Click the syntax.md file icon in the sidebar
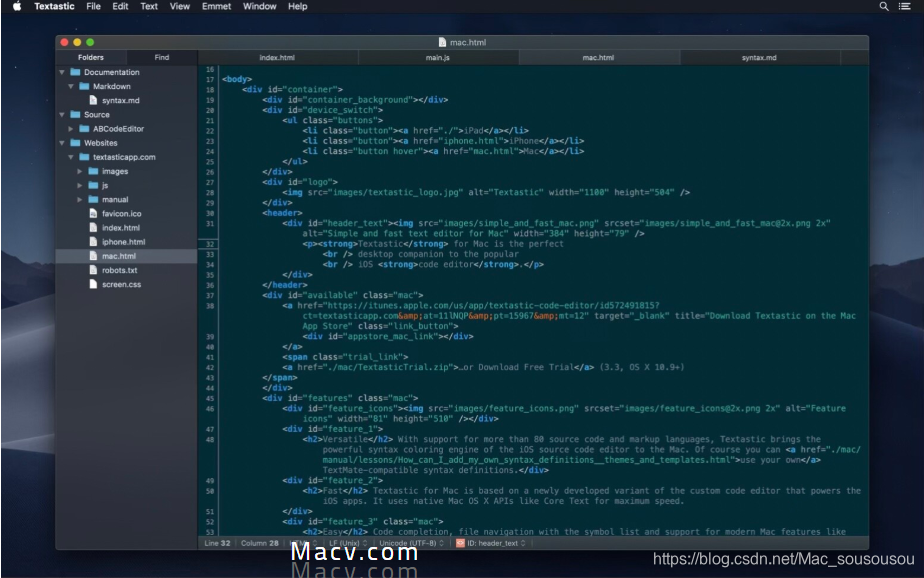 93,100
